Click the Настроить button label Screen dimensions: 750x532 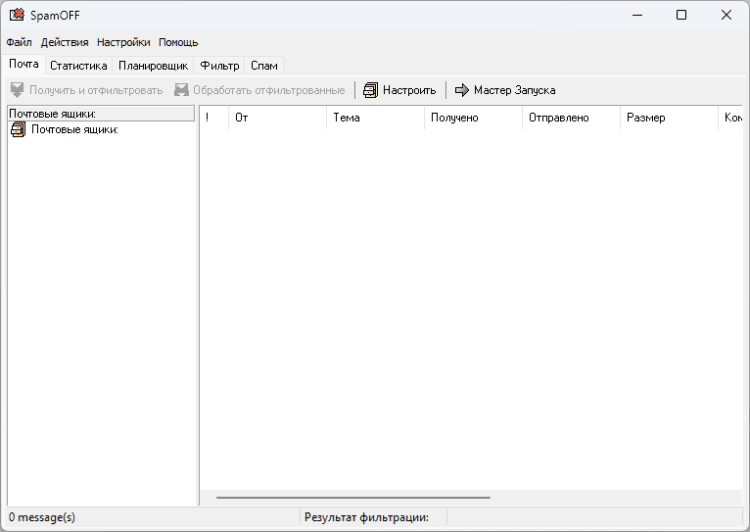[x=409, y=90]
